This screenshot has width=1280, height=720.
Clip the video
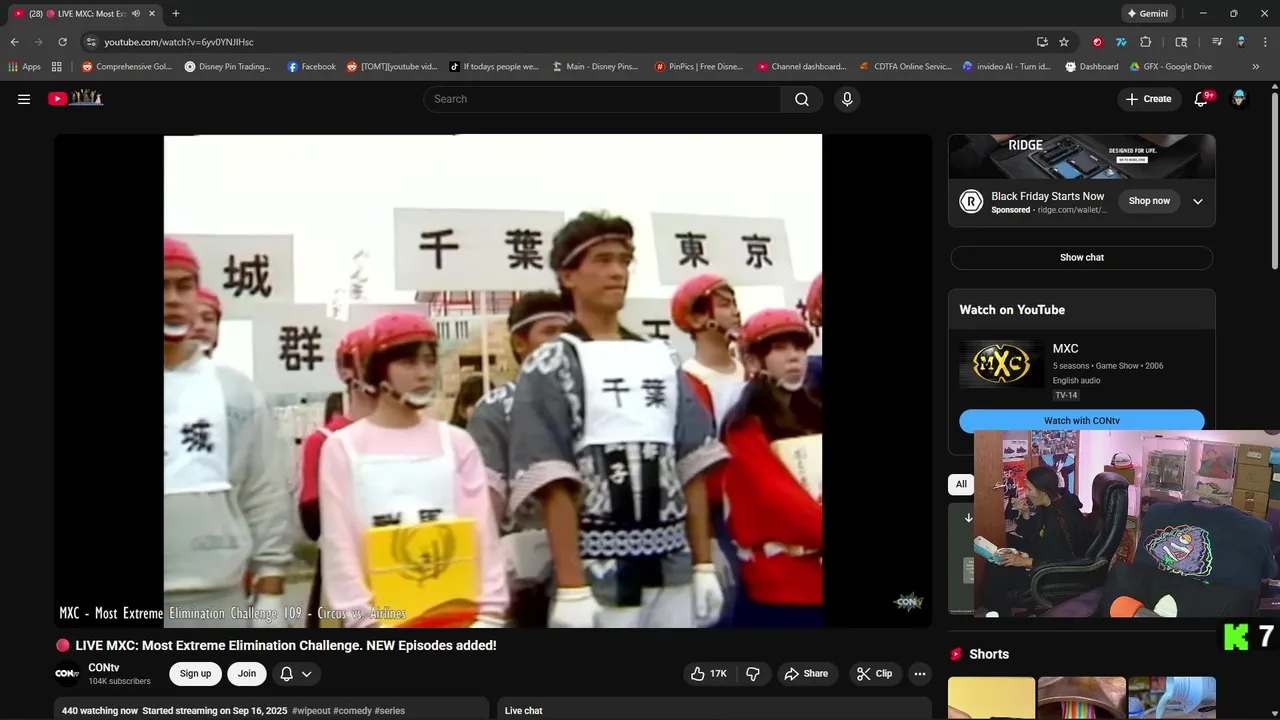tap(875, 674)
